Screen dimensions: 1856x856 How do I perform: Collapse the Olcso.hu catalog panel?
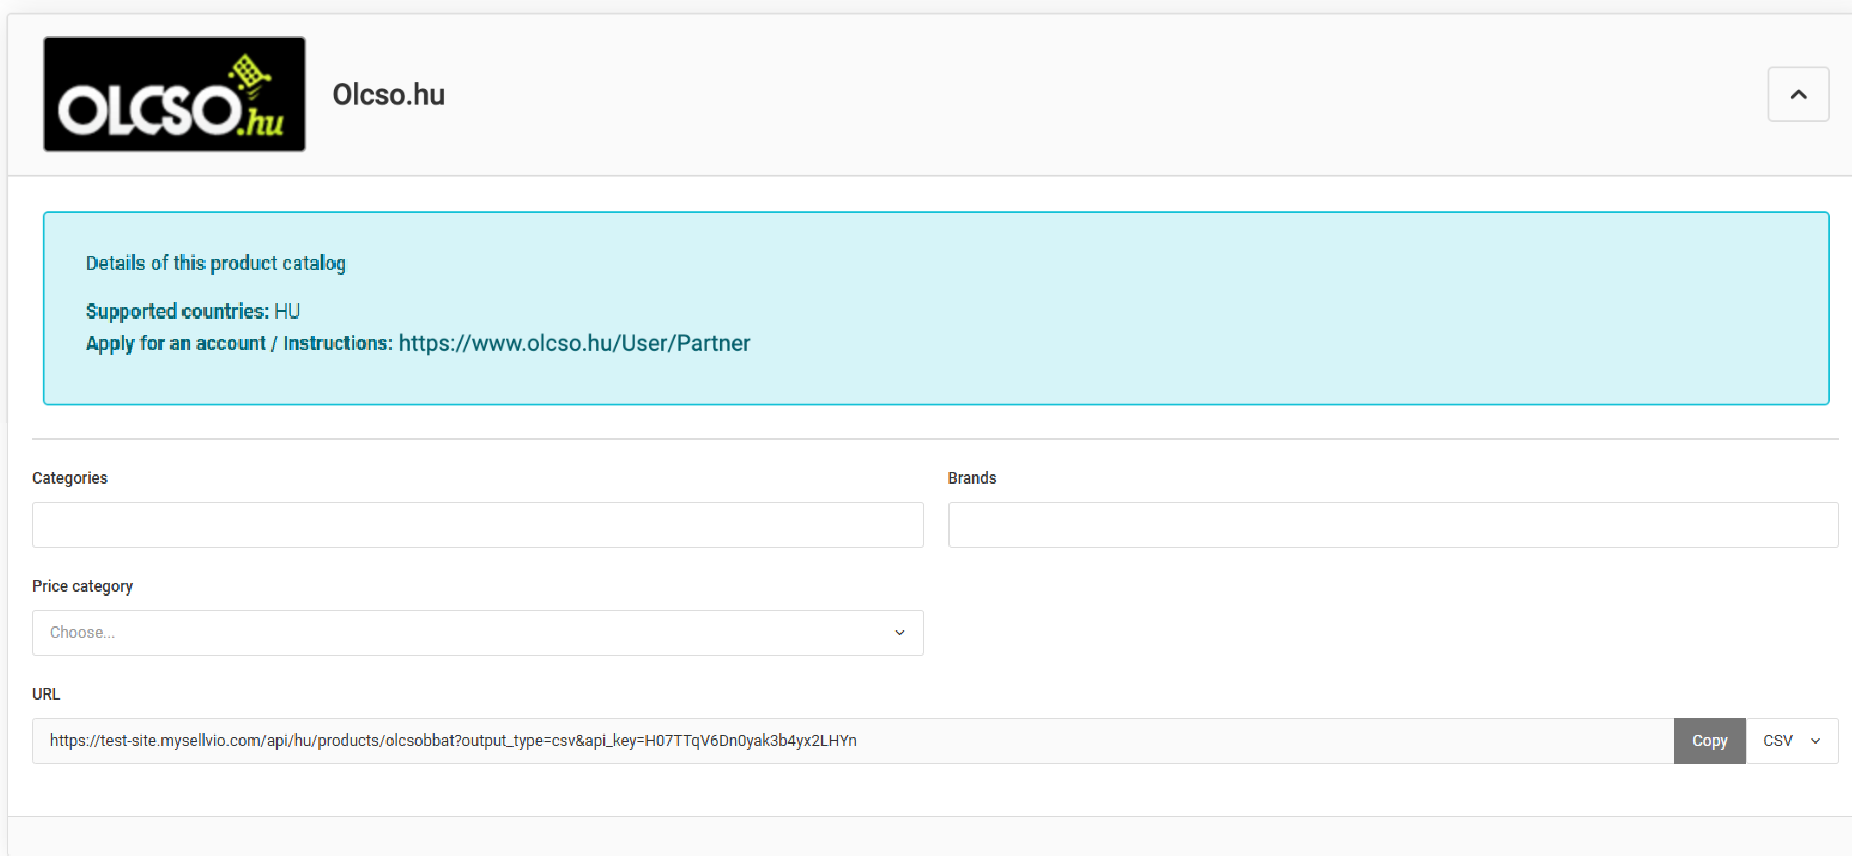(1798, 94)
